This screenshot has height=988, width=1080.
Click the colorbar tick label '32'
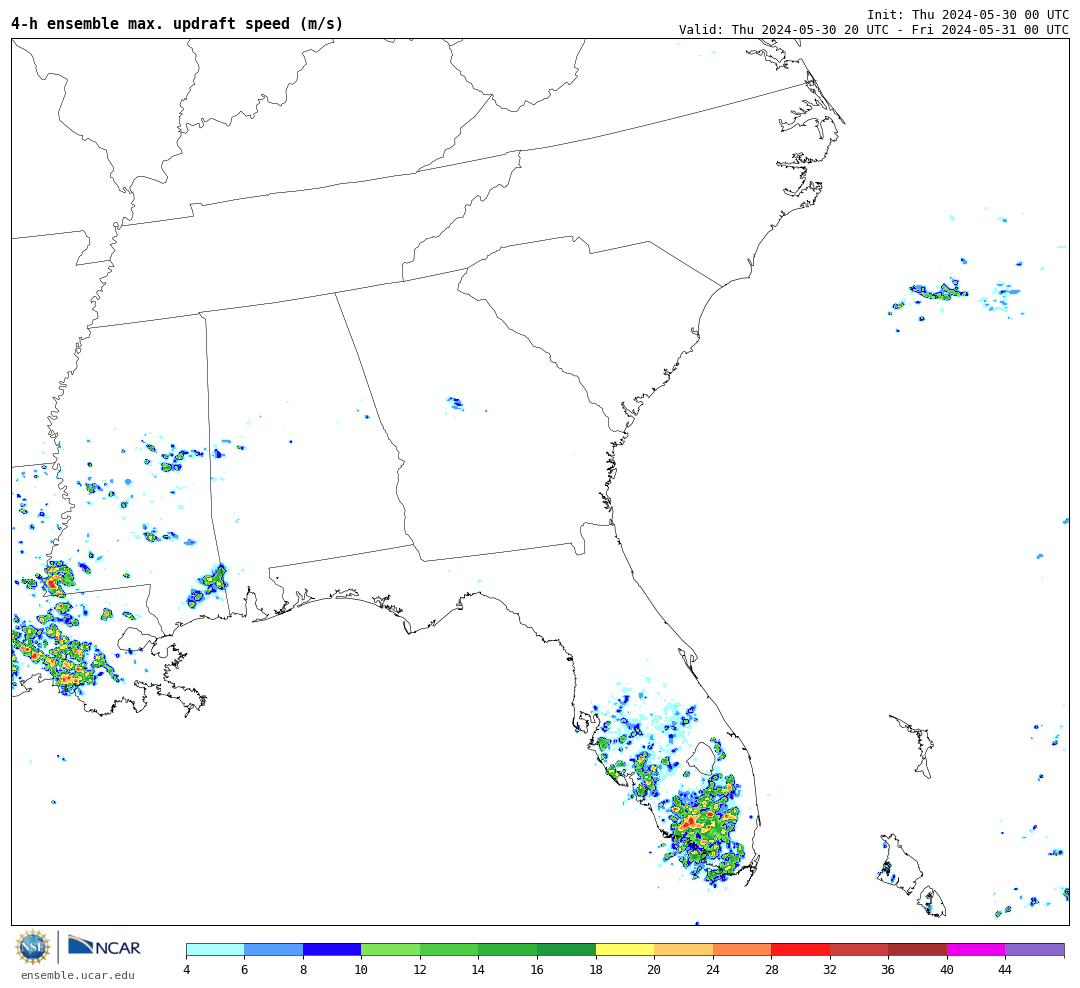pos(830,969)
